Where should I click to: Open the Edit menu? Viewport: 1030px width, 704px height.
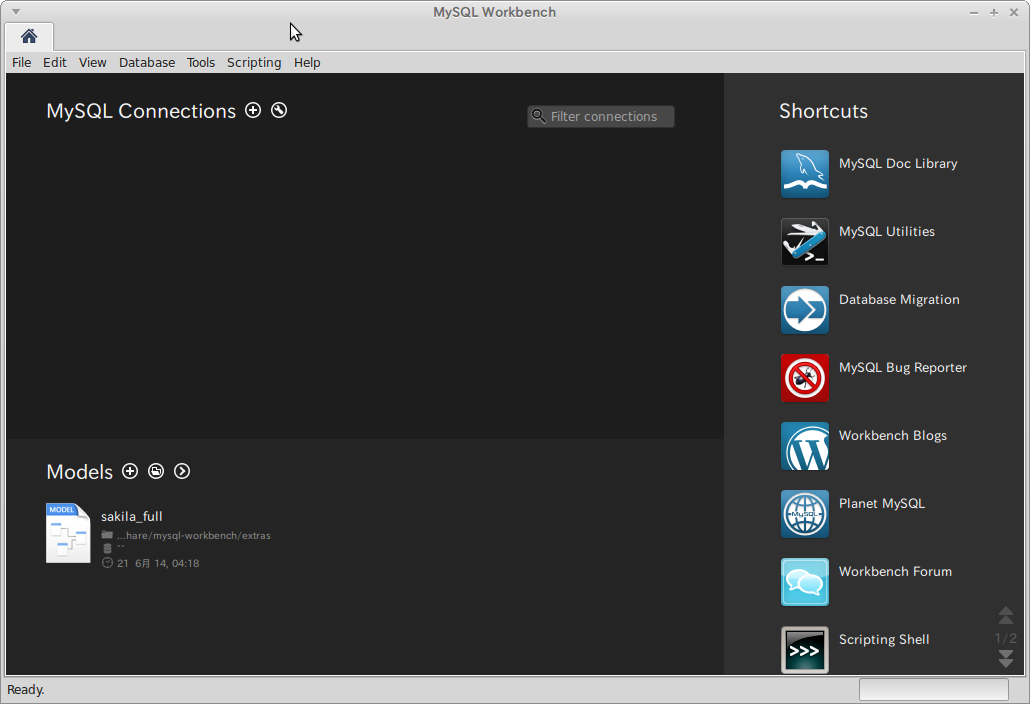click(x=55, y=62)
